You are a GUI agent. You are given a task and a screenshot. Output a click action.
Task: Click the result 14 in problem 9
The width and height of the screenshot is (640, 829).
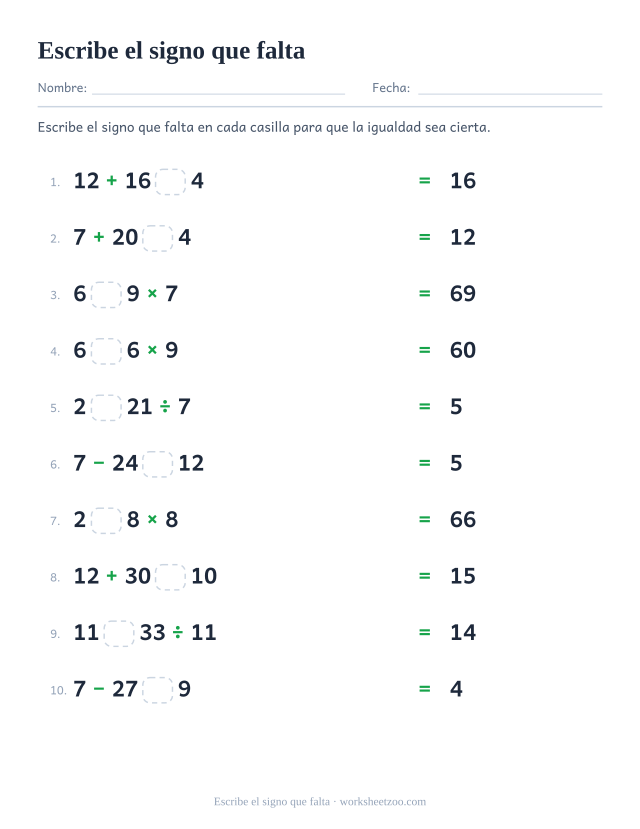pos(463,633)
